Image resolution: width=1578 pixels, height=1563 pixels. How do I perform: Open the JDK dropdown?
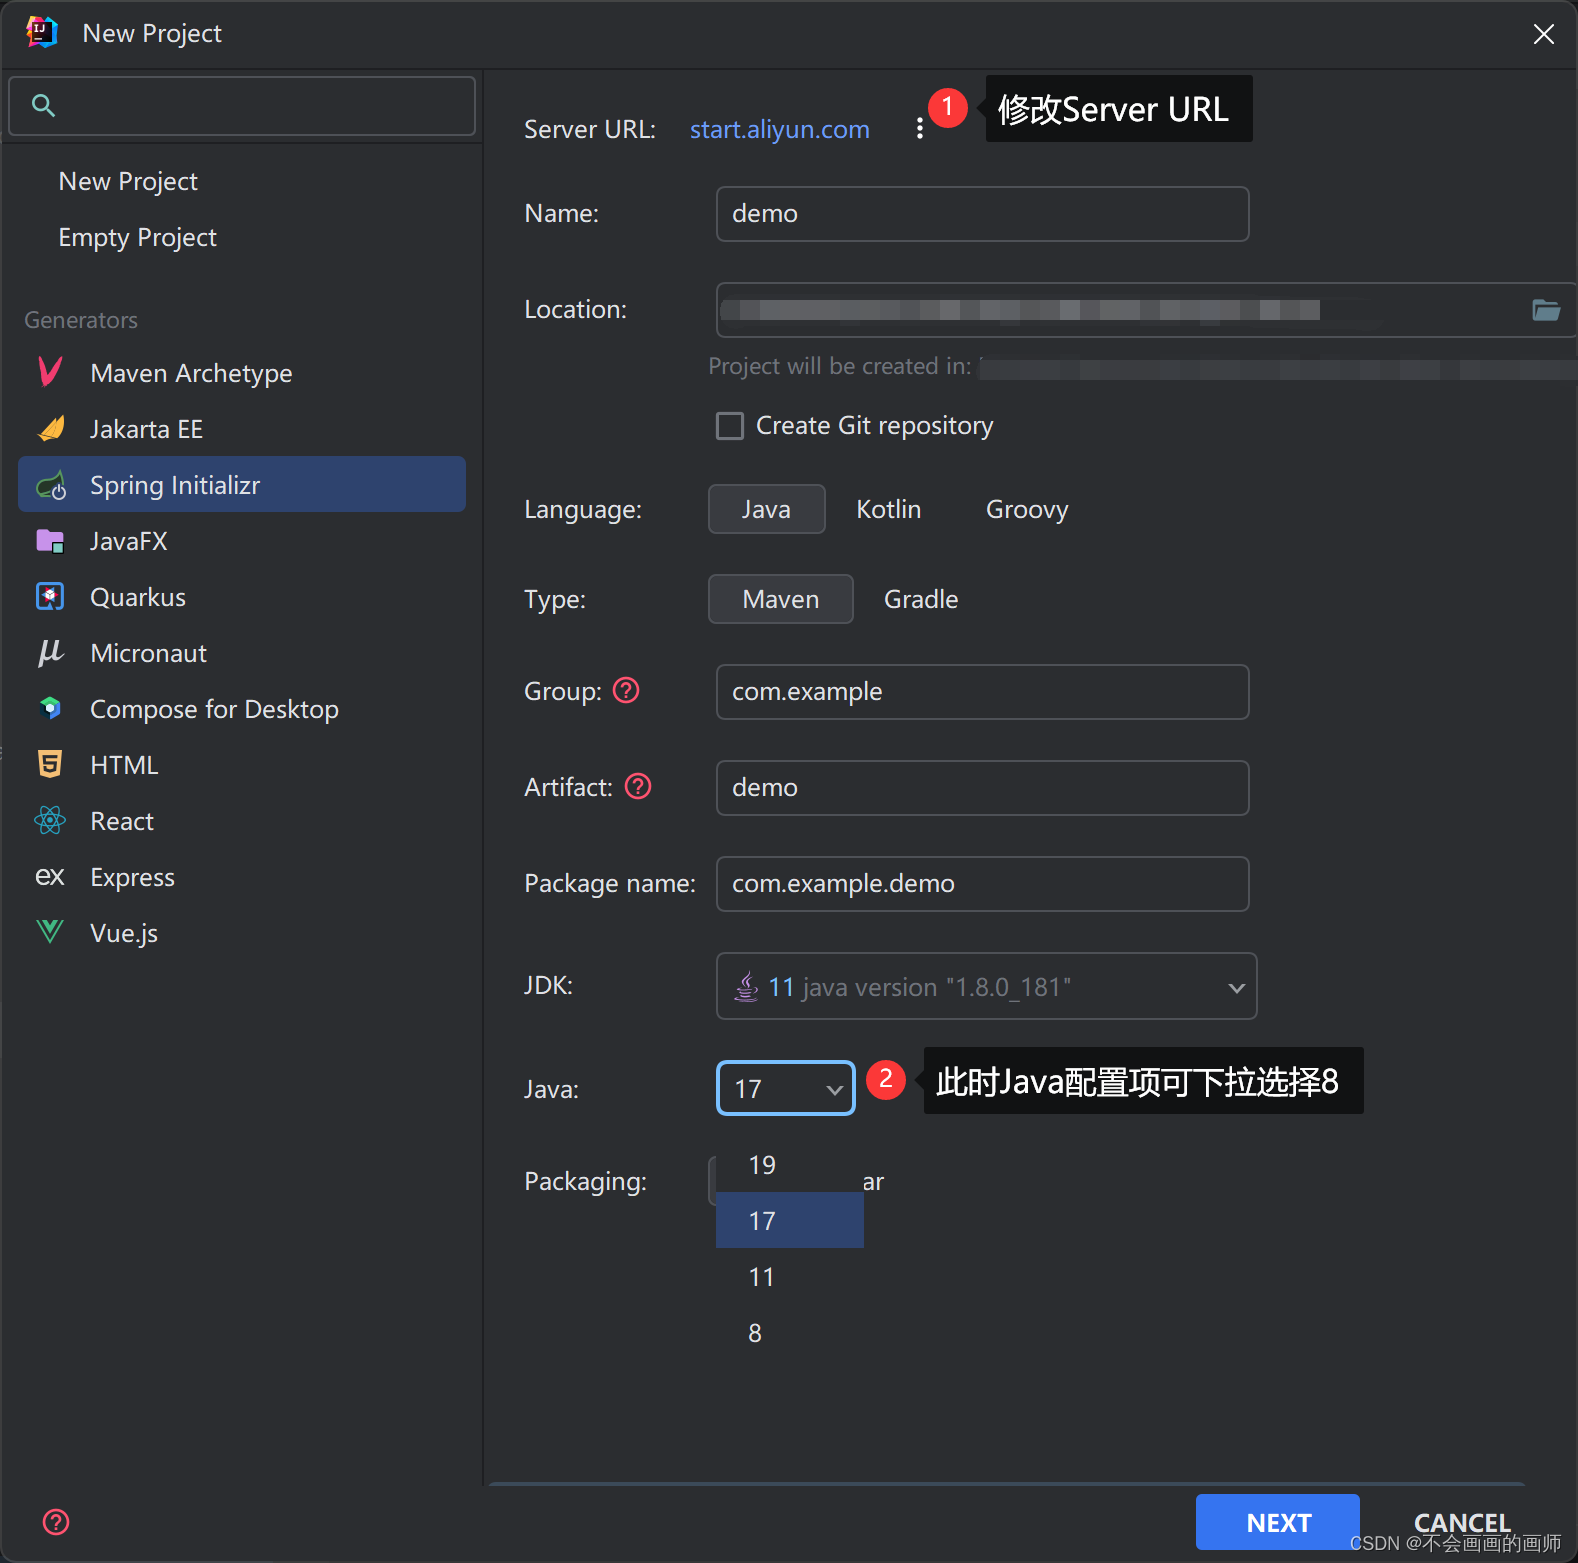[986, 986]
